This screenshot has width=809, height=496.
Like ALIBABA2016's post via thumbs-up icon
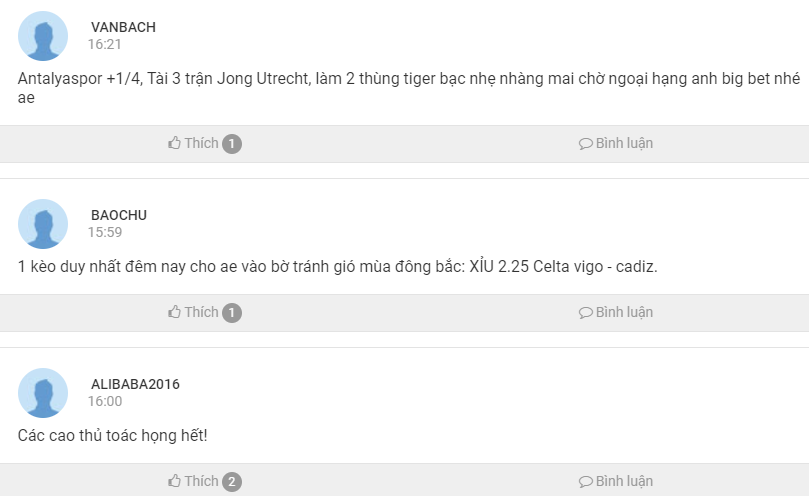click(174, 481)
